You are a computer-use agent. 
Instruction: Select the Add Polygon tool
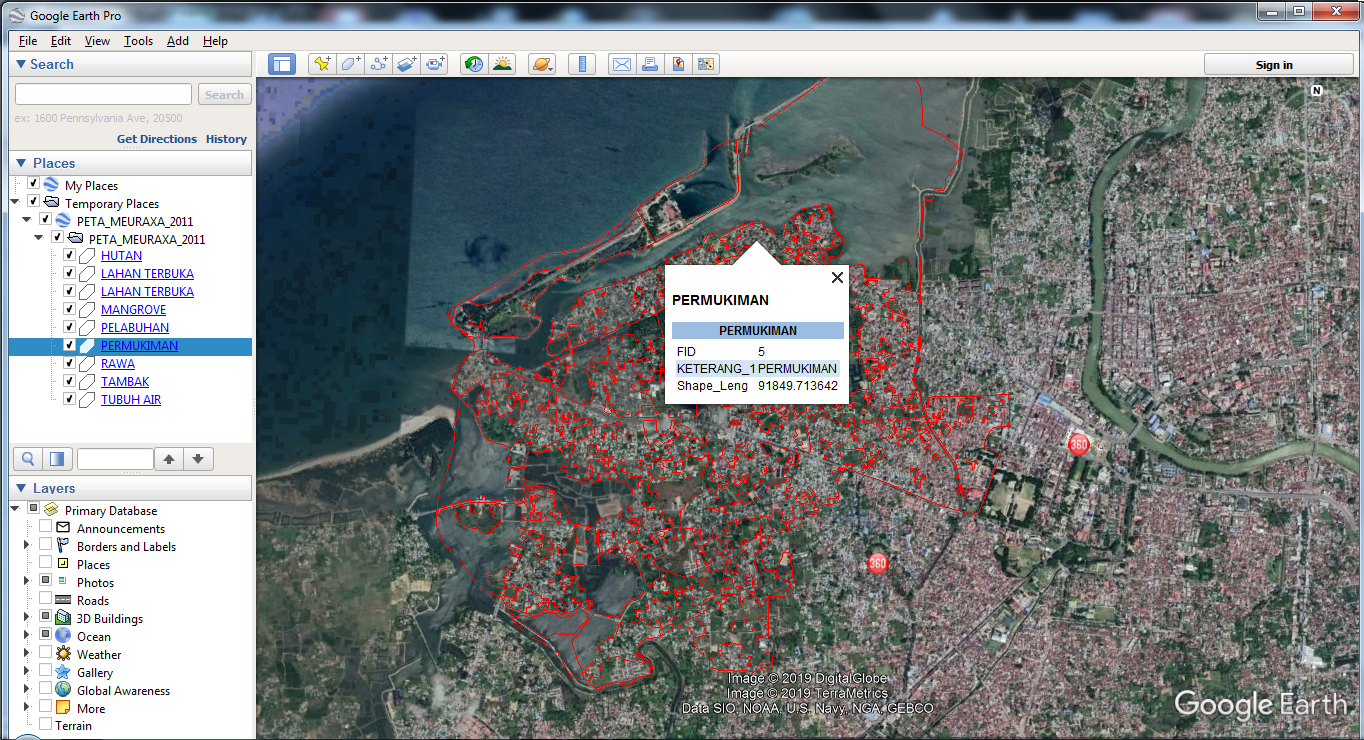click(350, 63)
